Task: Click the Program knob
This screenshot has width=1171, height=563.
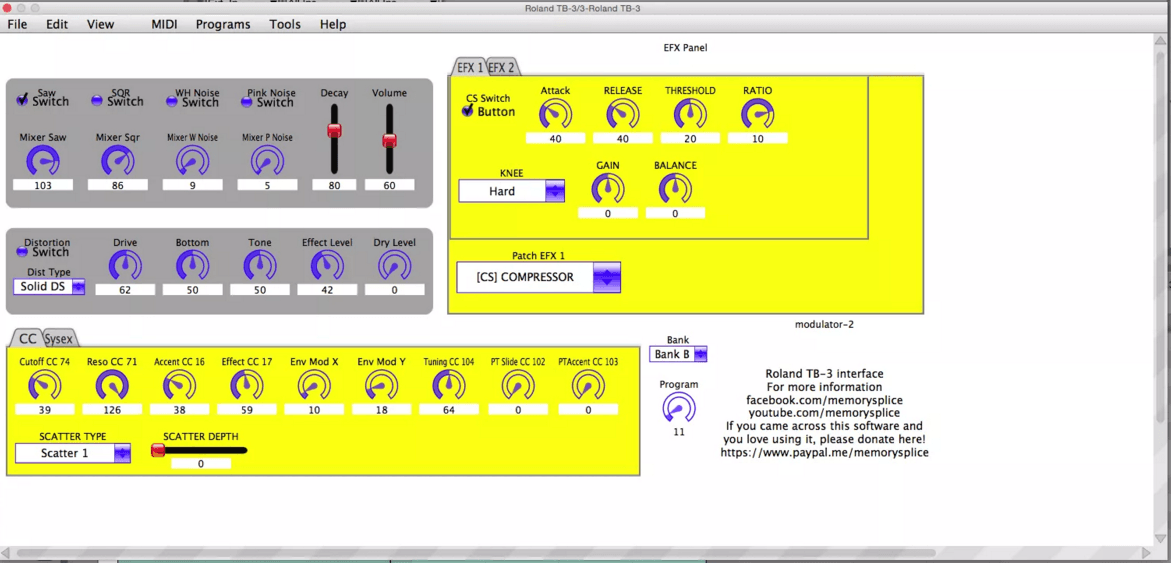Action: [678, 408]
